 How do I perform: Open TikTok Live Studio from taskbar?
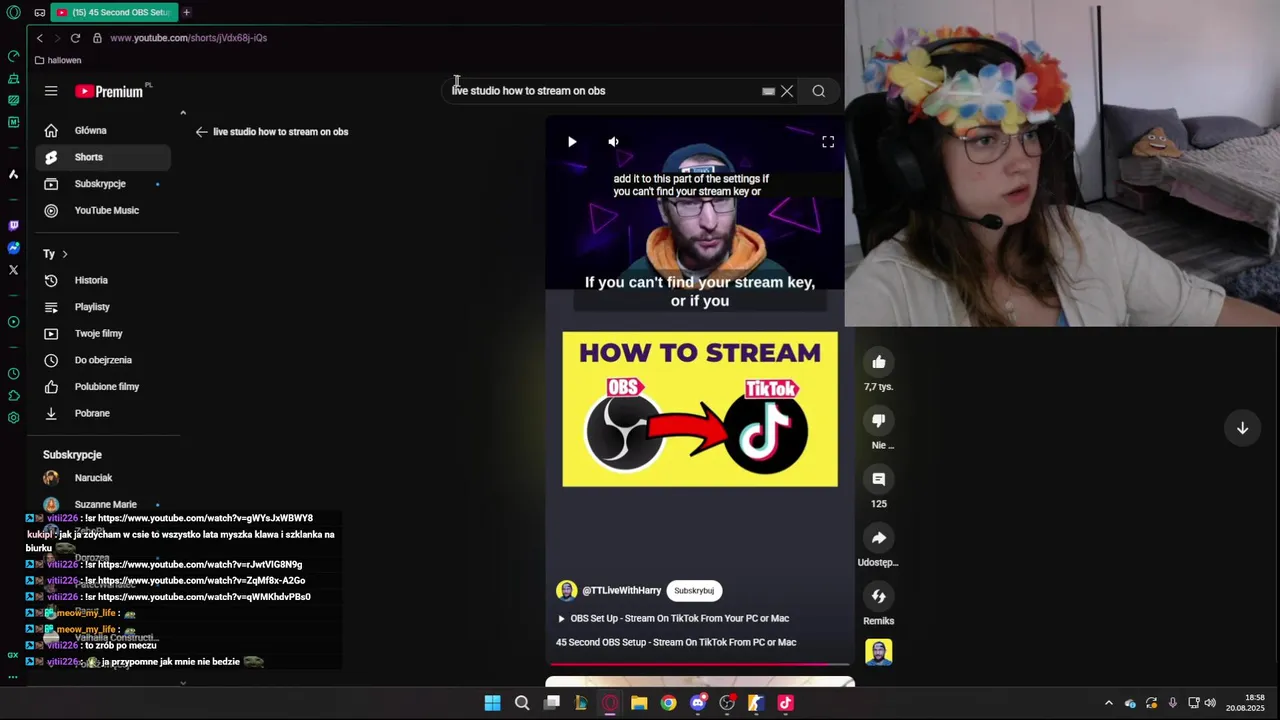pos(786,703)
